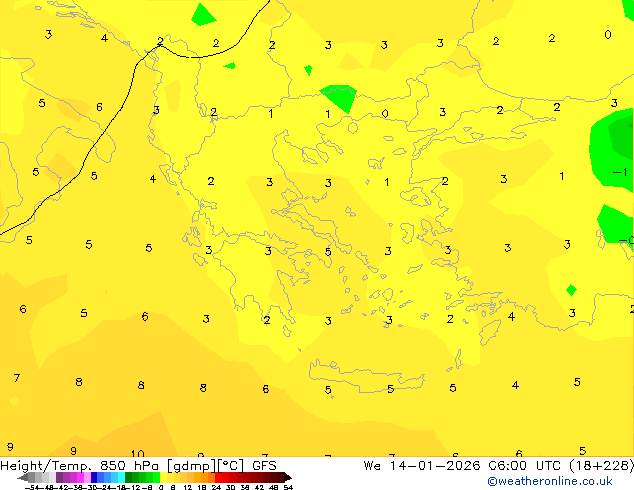This screenshot has width=634, height=490.
Task: Click the -1 temperature value in the green area
Action: 620,173
